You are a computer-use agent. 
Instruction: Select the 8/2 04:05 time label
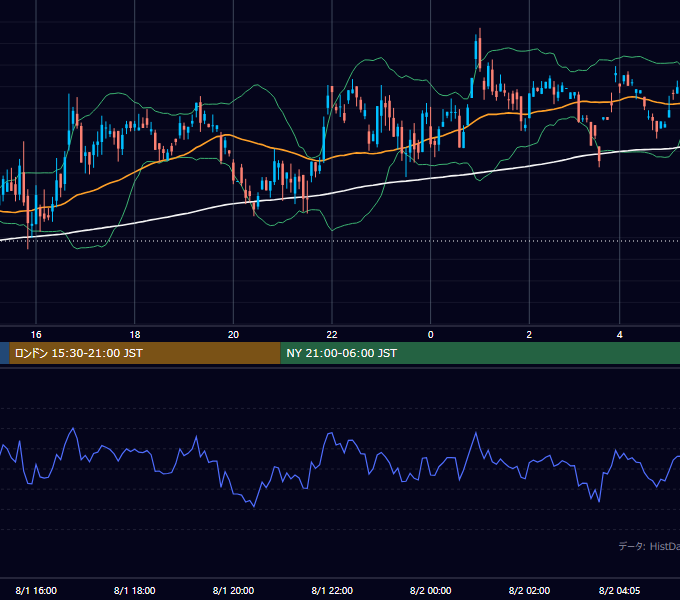pos(619,590)
